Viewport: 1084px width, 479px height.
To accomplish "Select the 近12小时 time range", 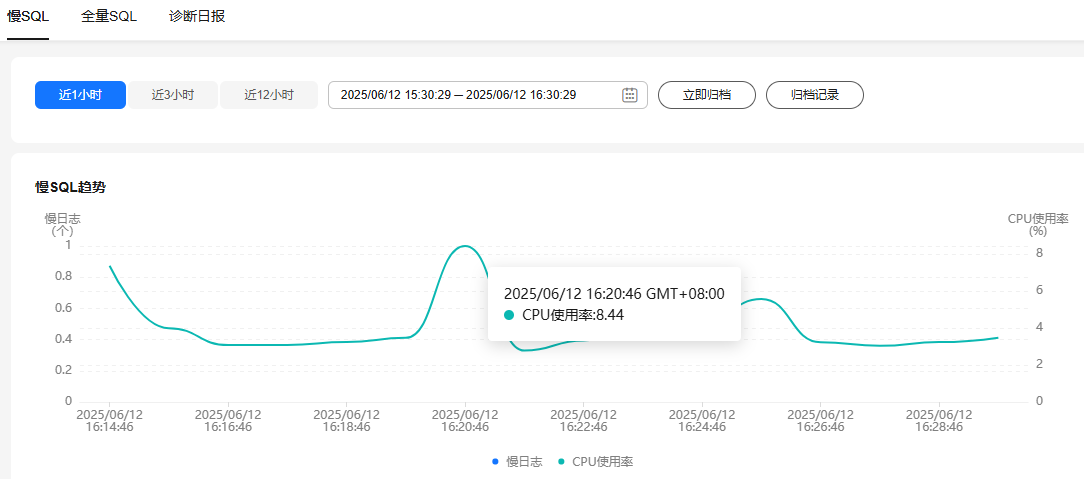I will click(x=269, y=95).
